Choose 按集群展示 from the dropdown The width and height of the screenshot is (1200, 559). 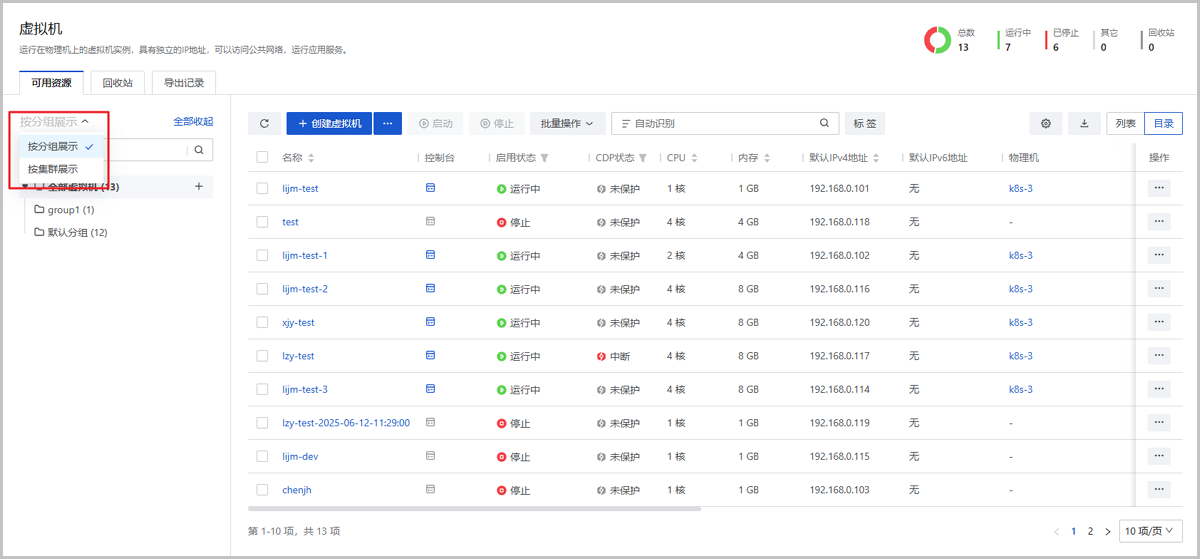(x=53, y=169)
